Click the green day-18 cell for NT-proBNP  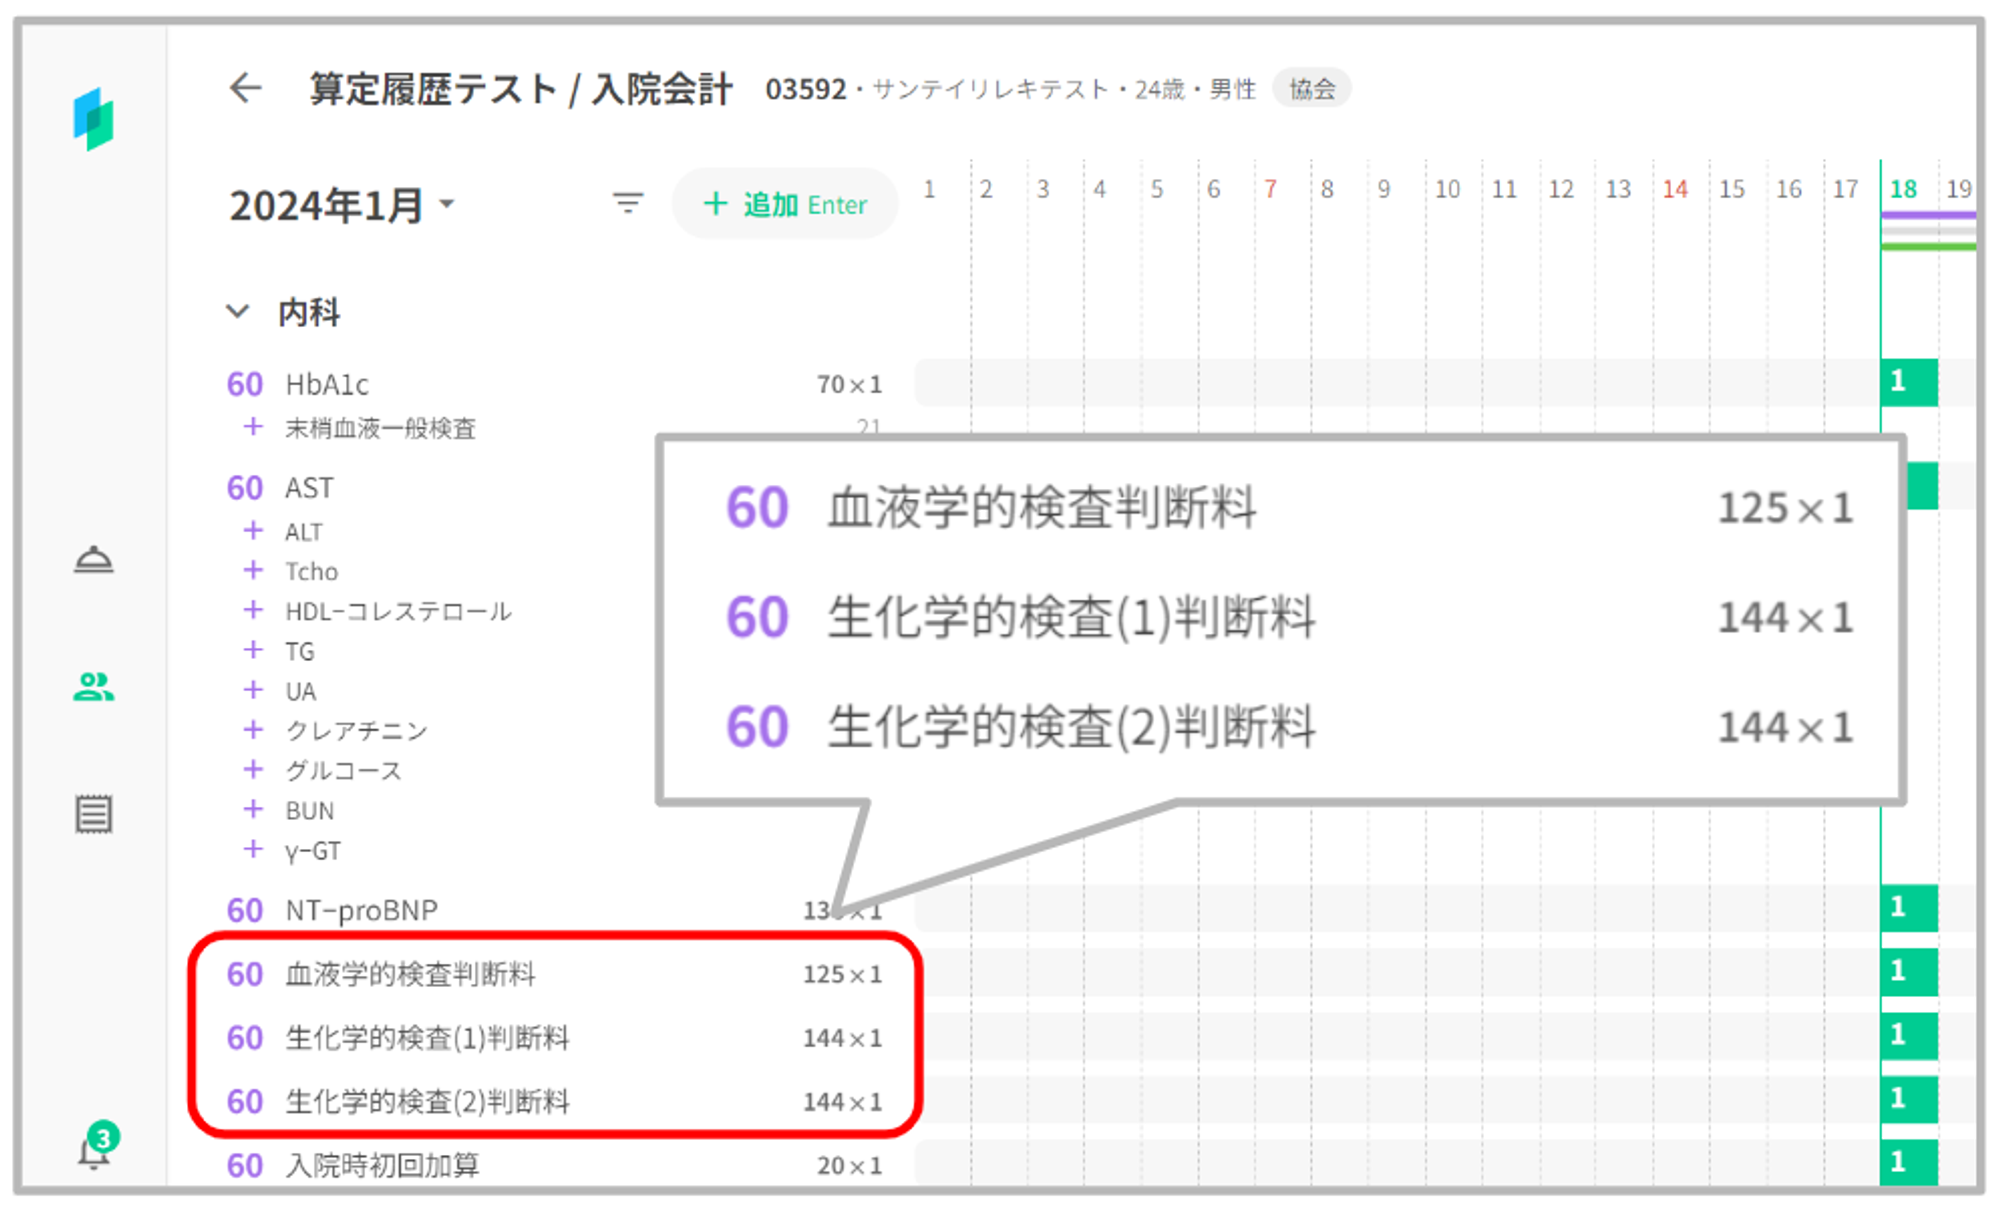(1908, 908)
